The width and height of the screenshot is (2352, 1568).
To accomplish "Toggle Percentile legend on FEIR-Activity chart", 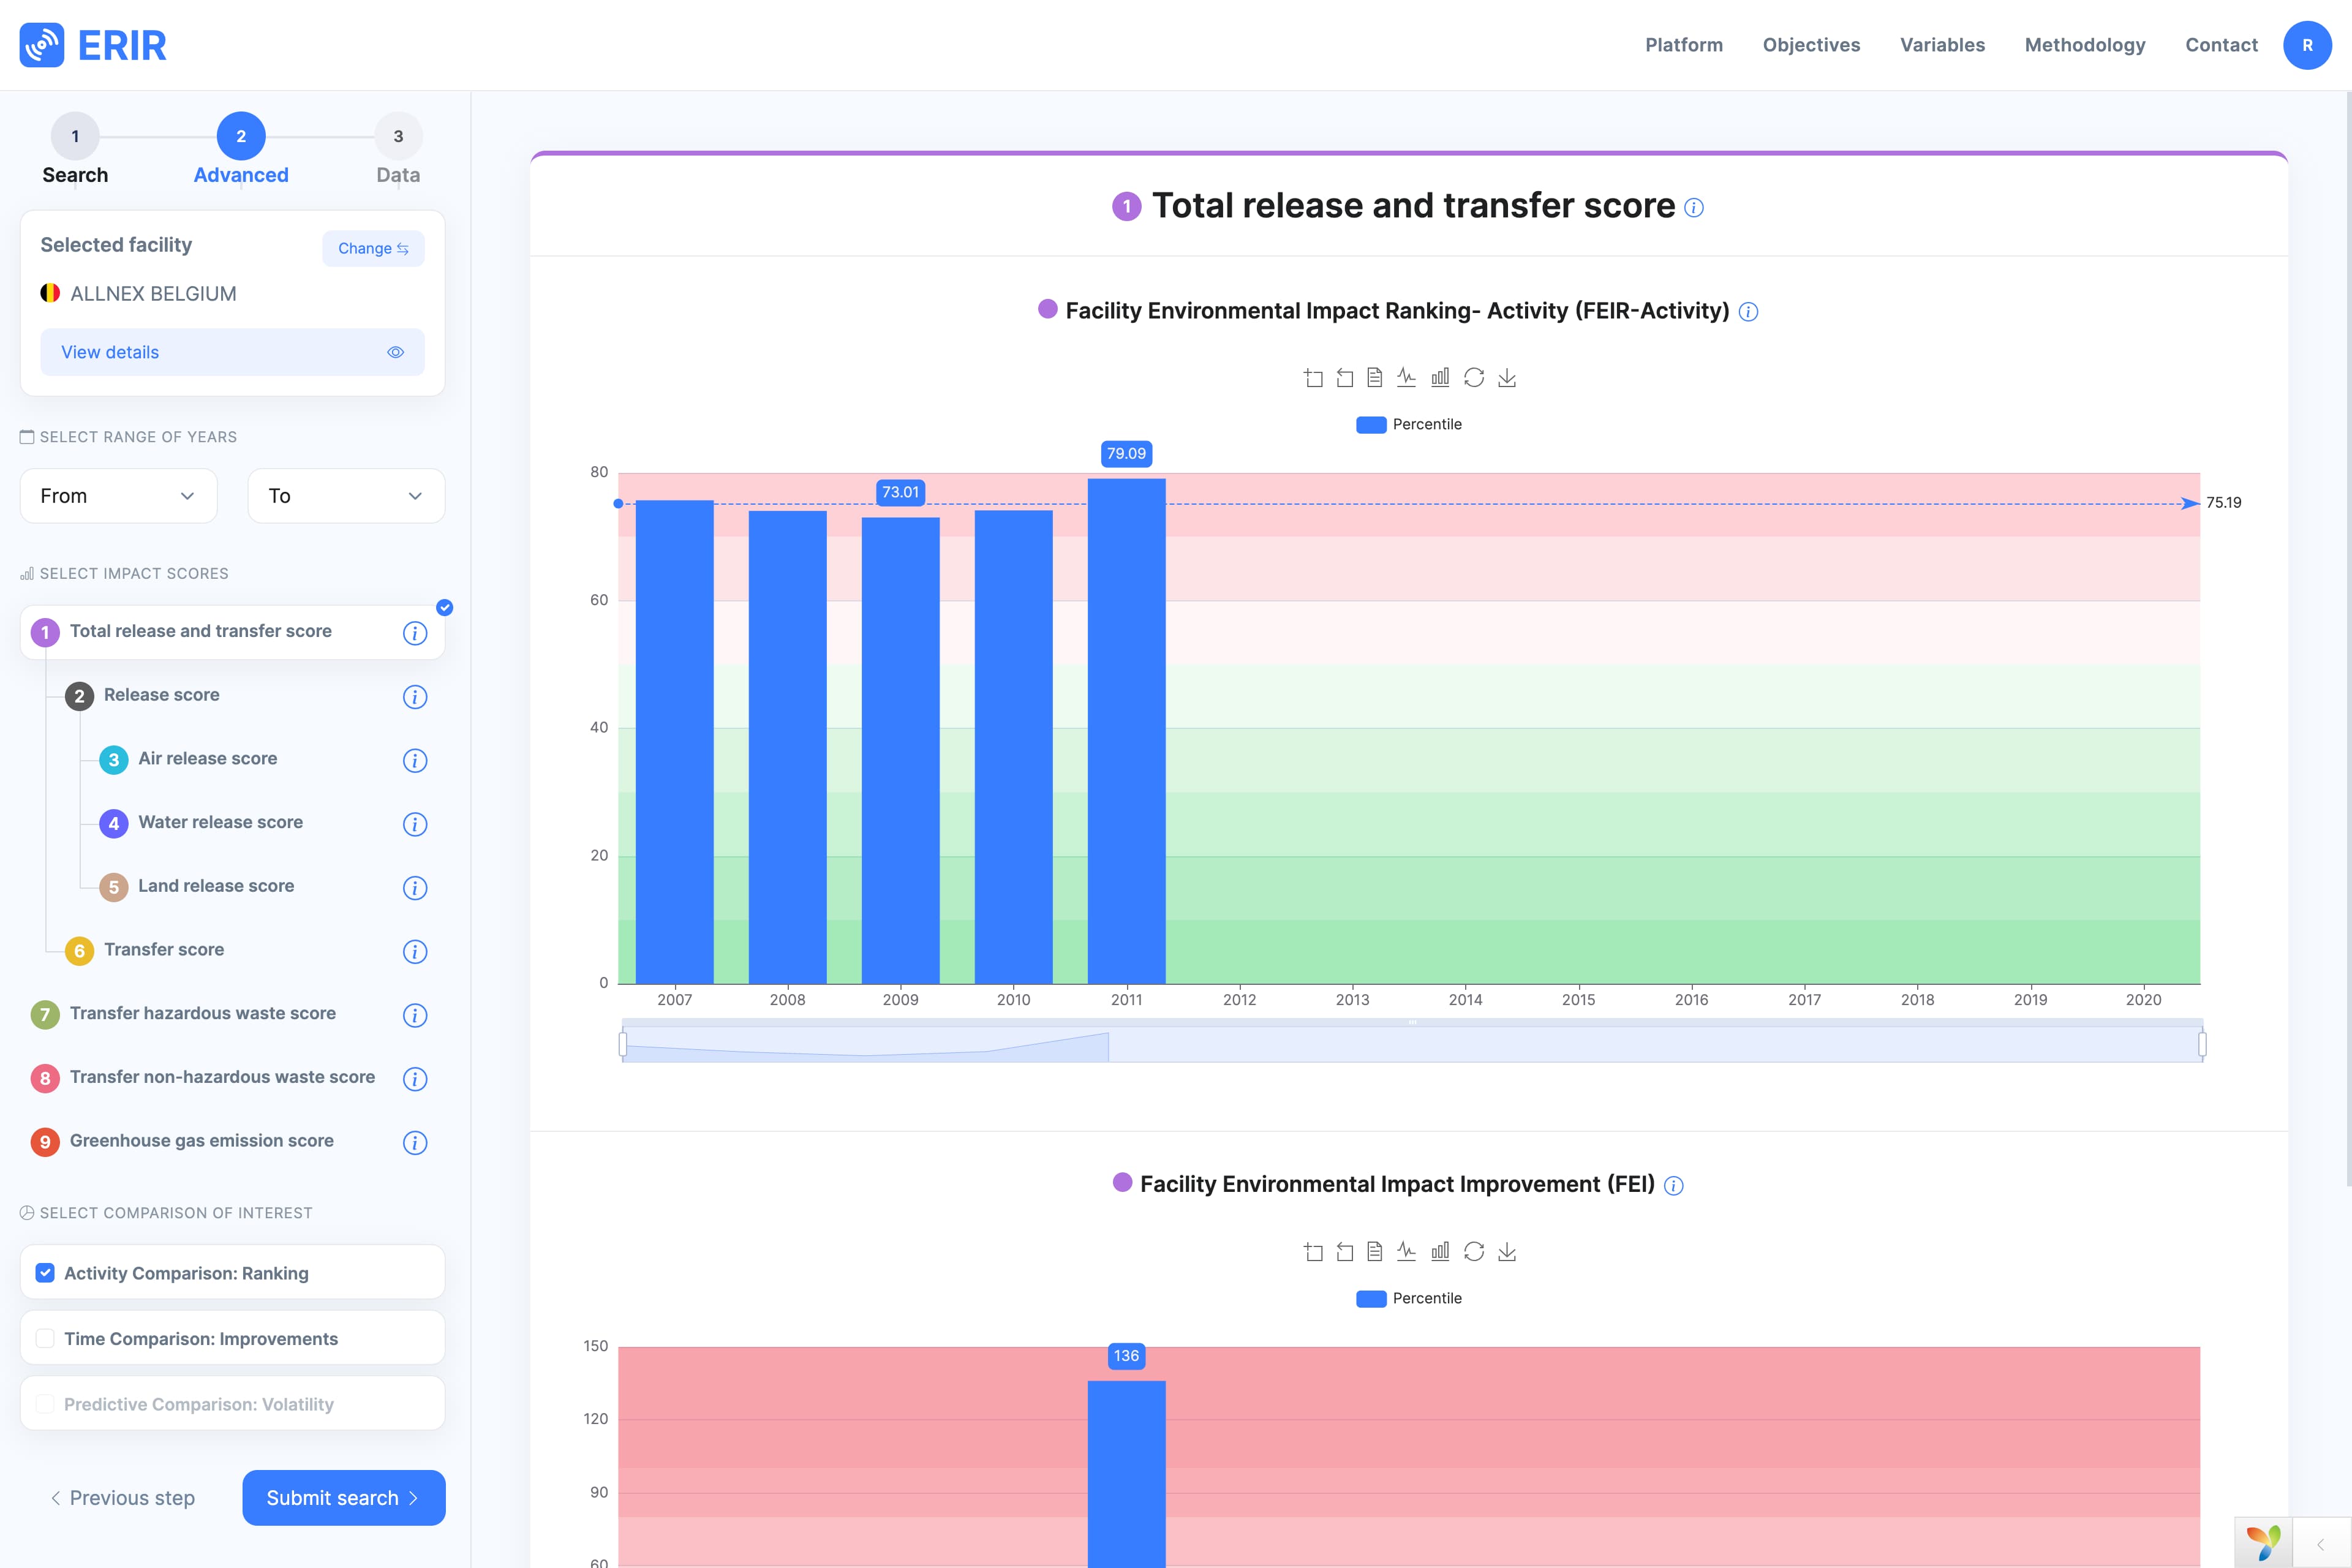I will pyautogui.click(x=1408, y=424).
